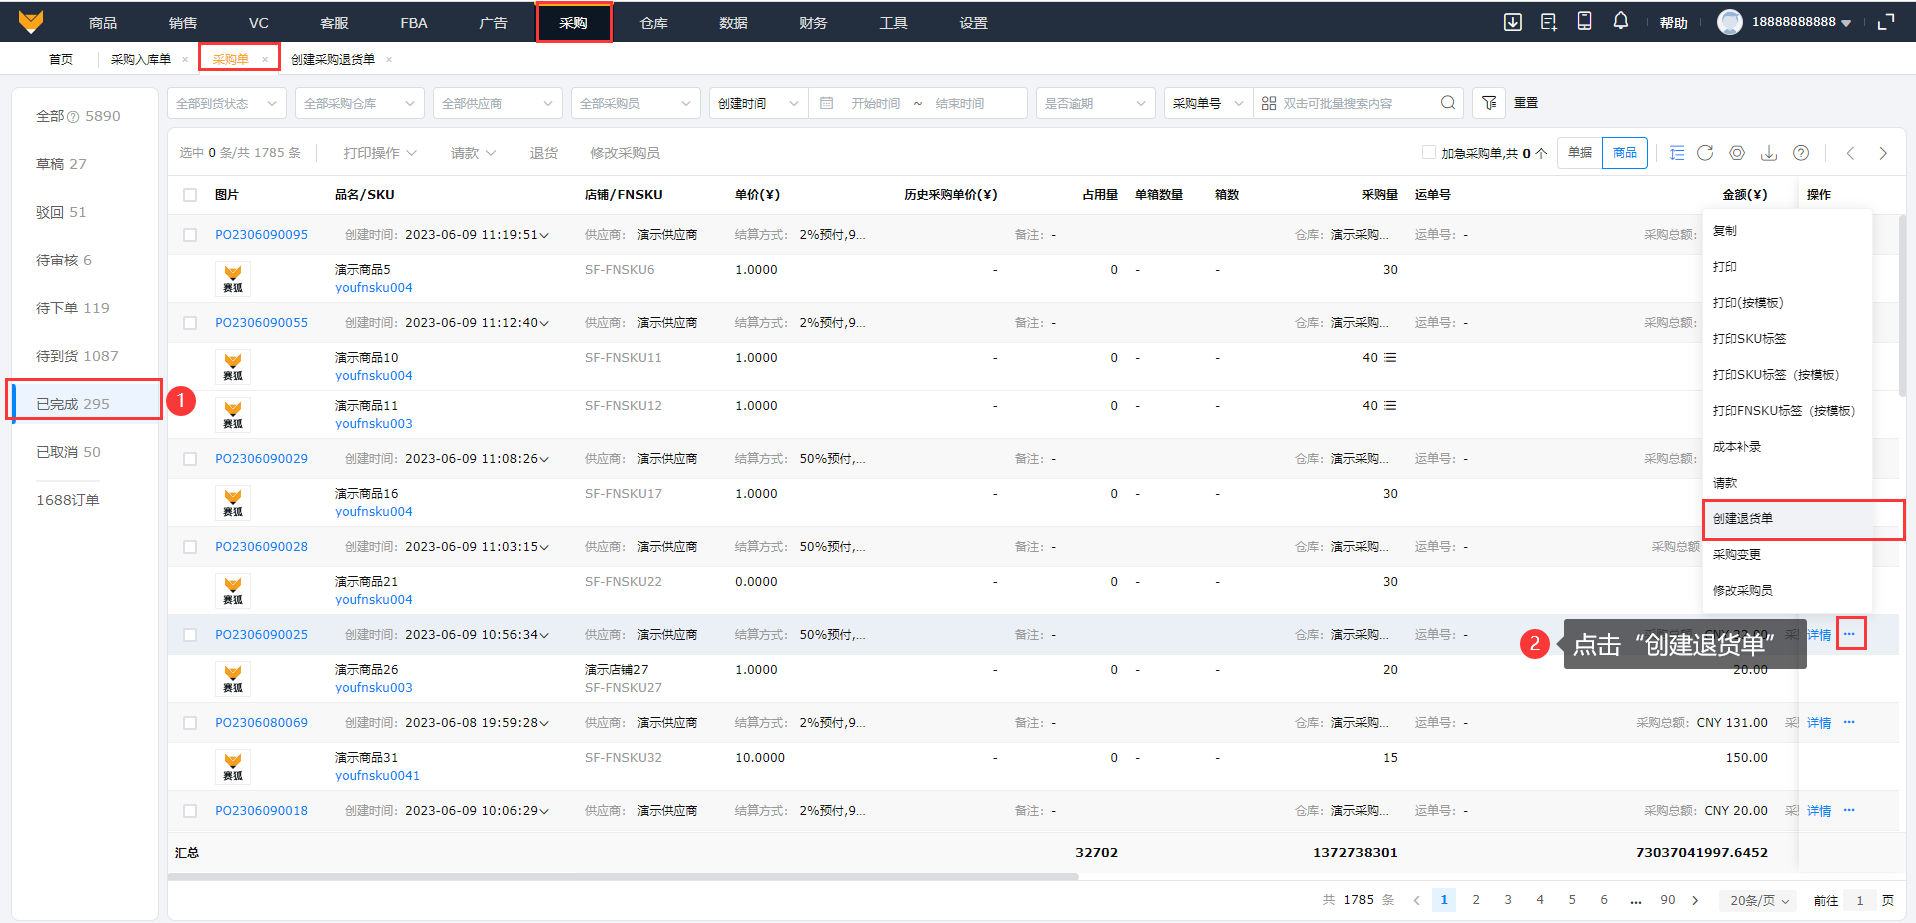Image resolution: width=1916 pixels, height=923 pixels.
Task: Open the advanced filter funnel icon
Action: coord(1489,103)
